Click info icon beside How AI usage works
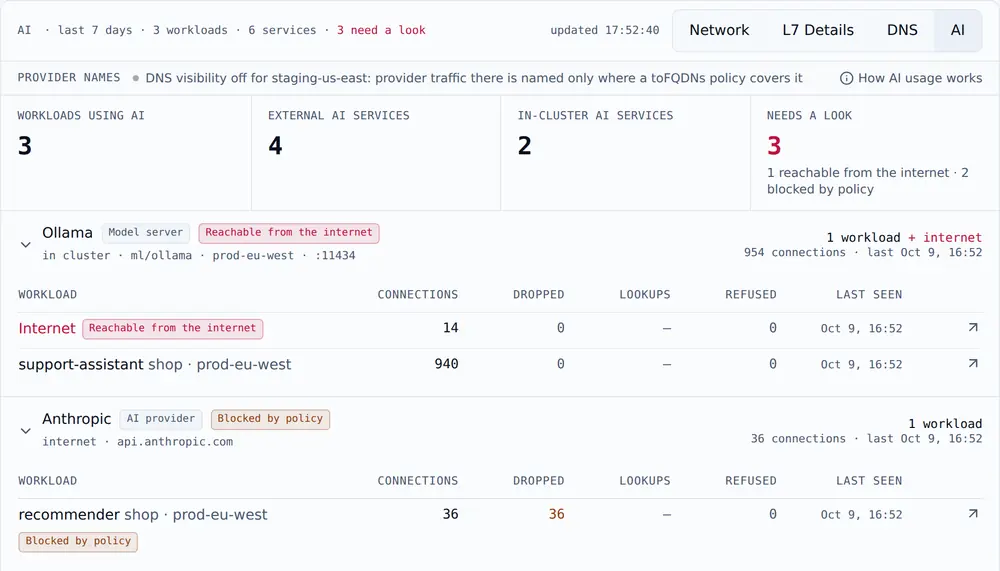The height and width of the screenshot is (571, 1000). pos(846,78)
